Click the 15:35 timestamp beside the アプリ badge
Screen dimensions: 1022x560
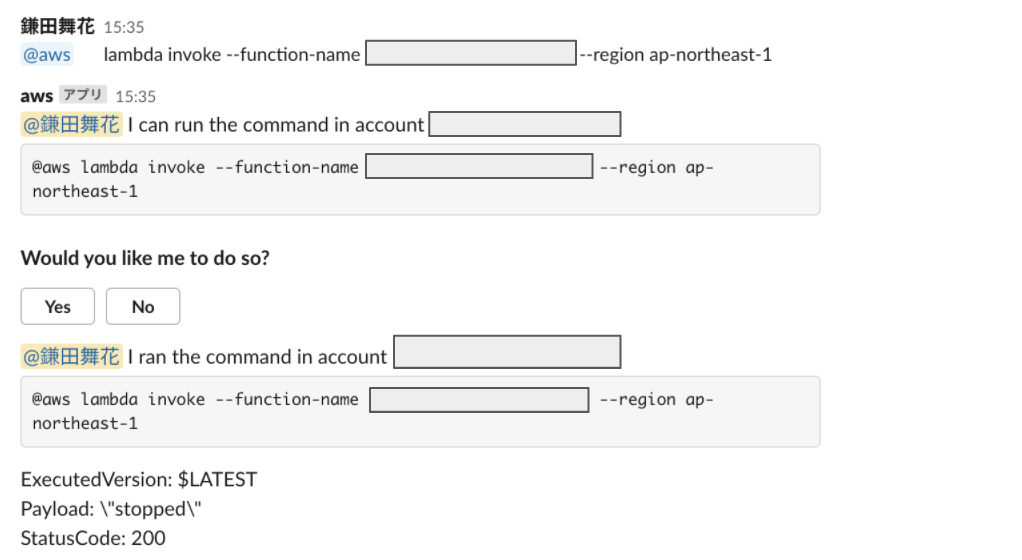(136, 96)
